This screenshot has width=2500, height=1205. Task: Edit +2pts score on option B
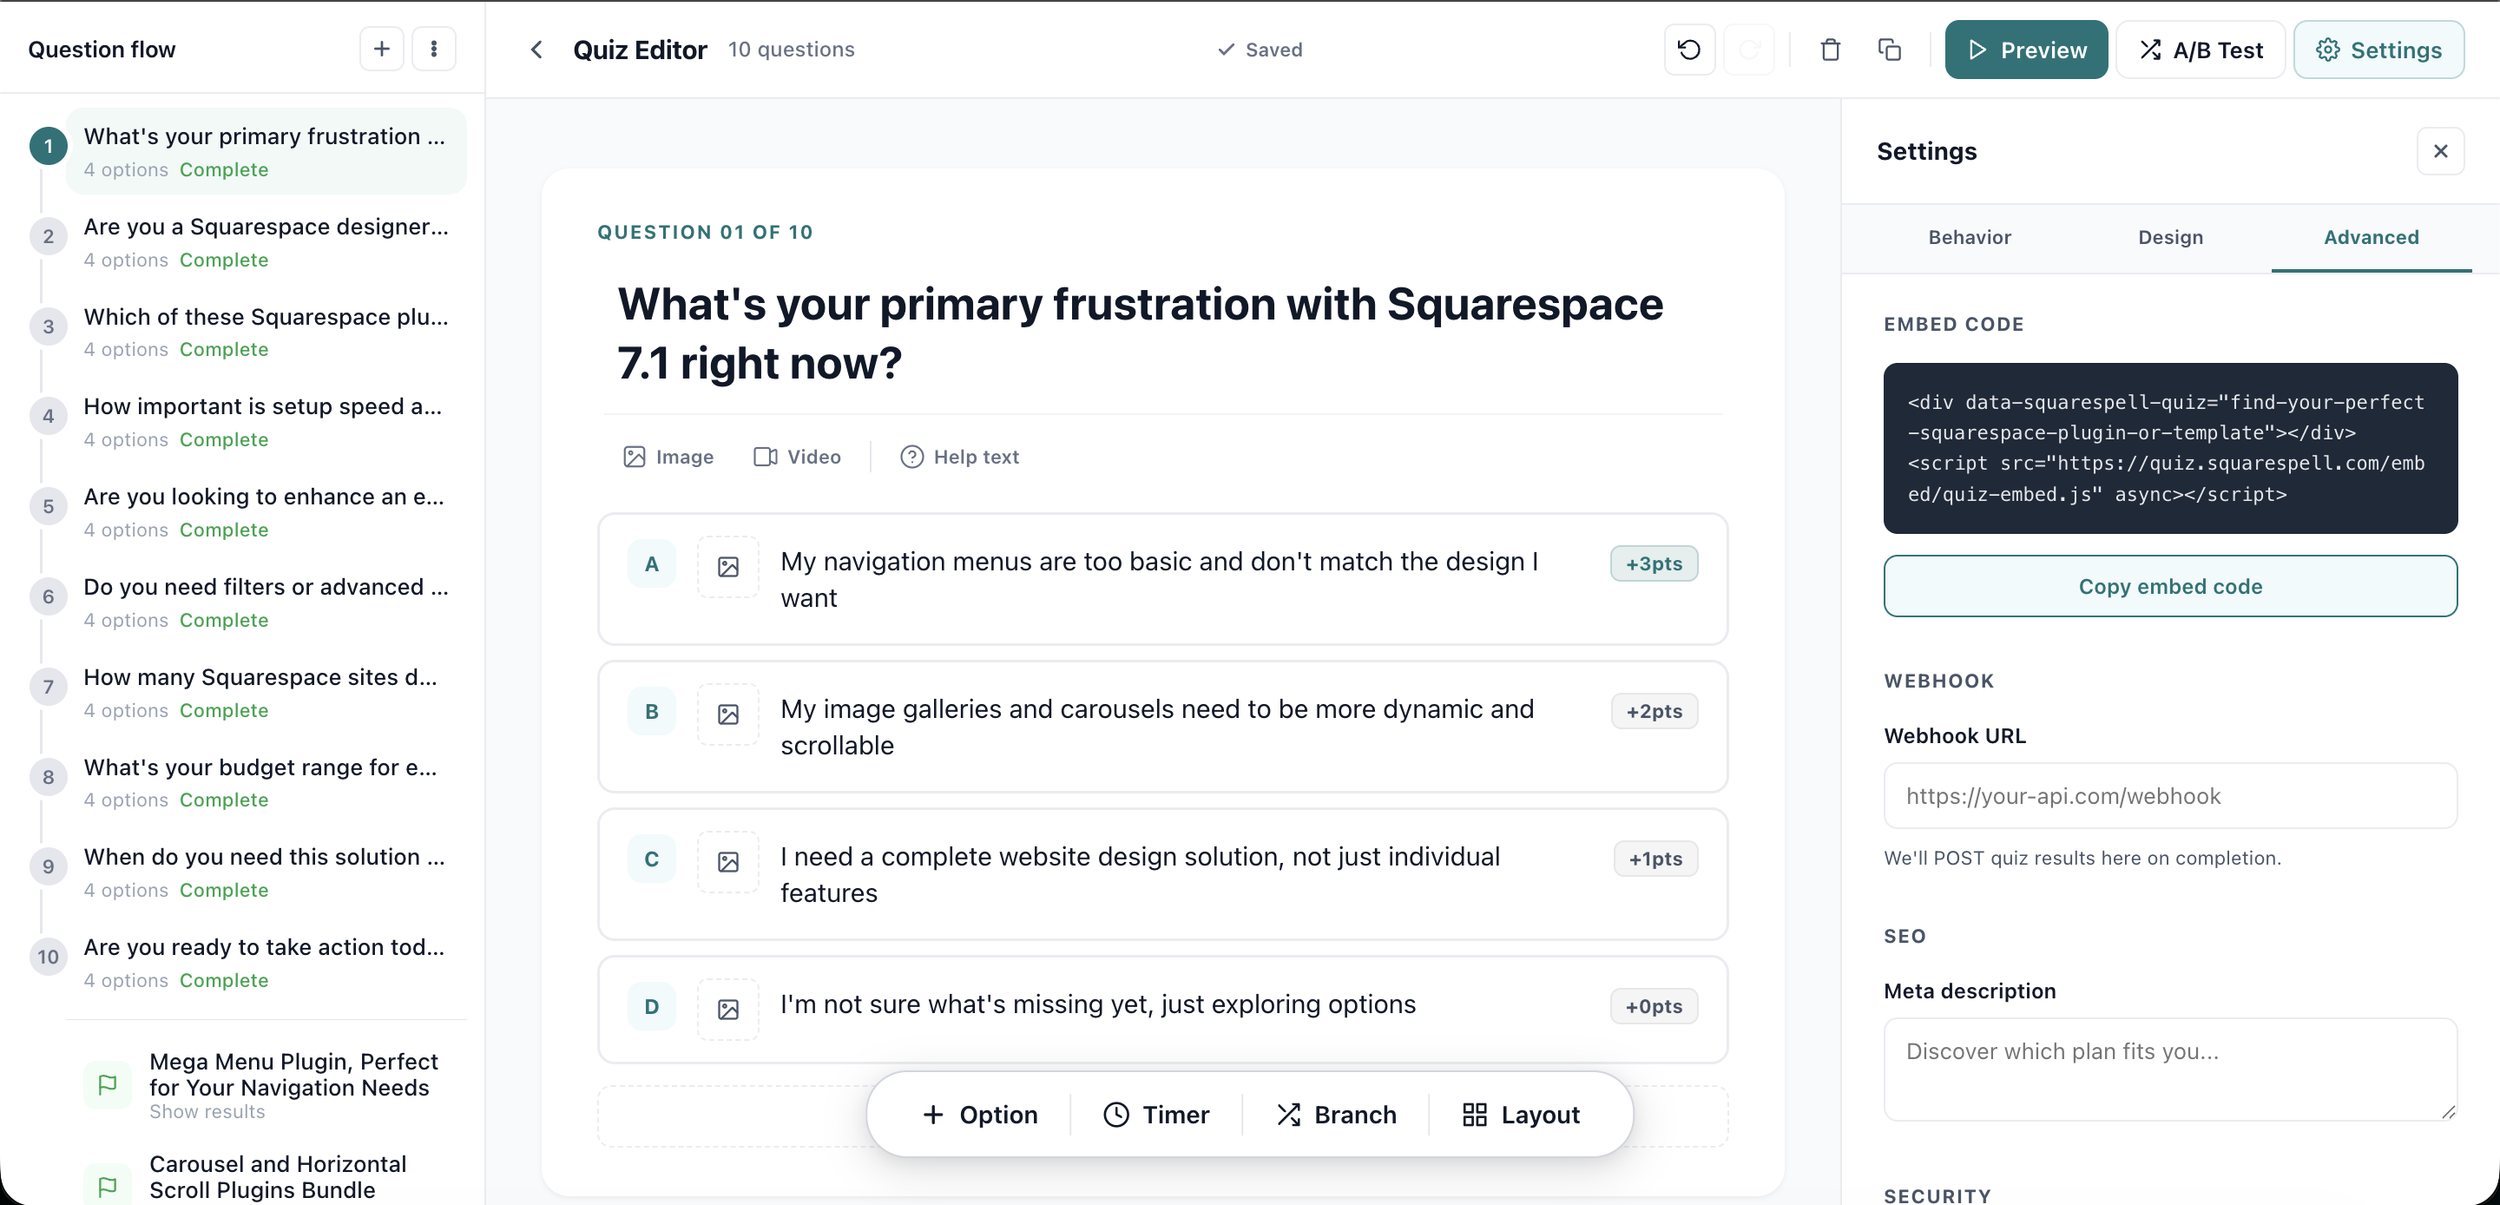click(1654, 711)
